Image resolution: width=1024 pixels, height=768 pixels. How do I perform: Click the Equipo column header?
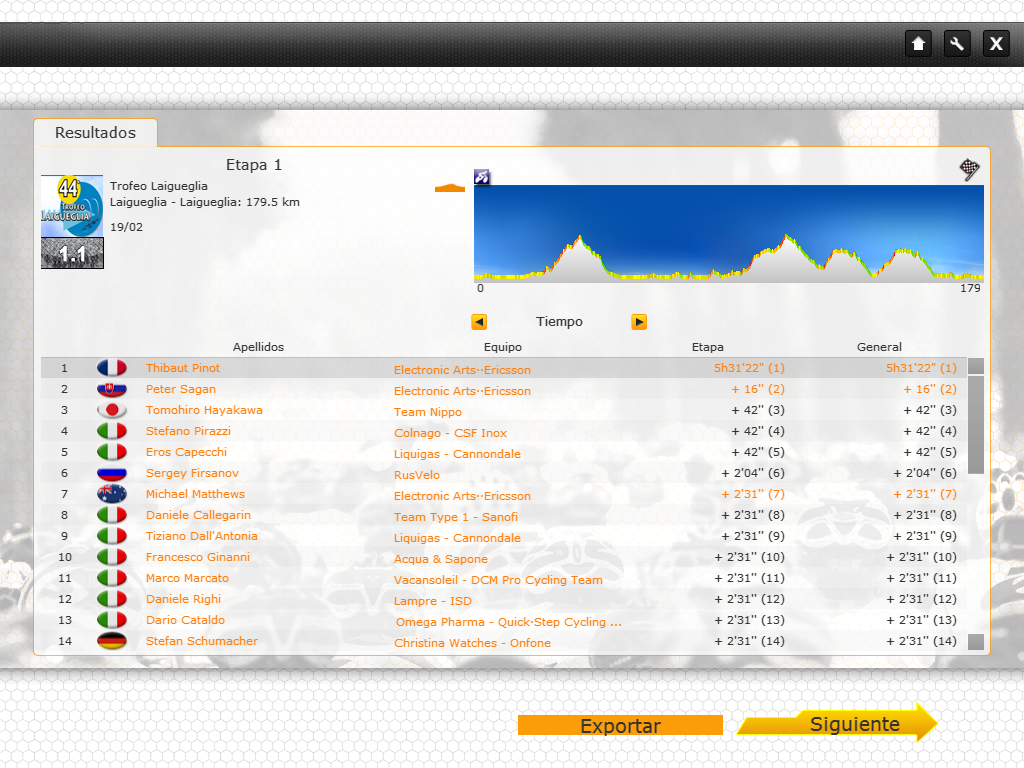point(503,347)
